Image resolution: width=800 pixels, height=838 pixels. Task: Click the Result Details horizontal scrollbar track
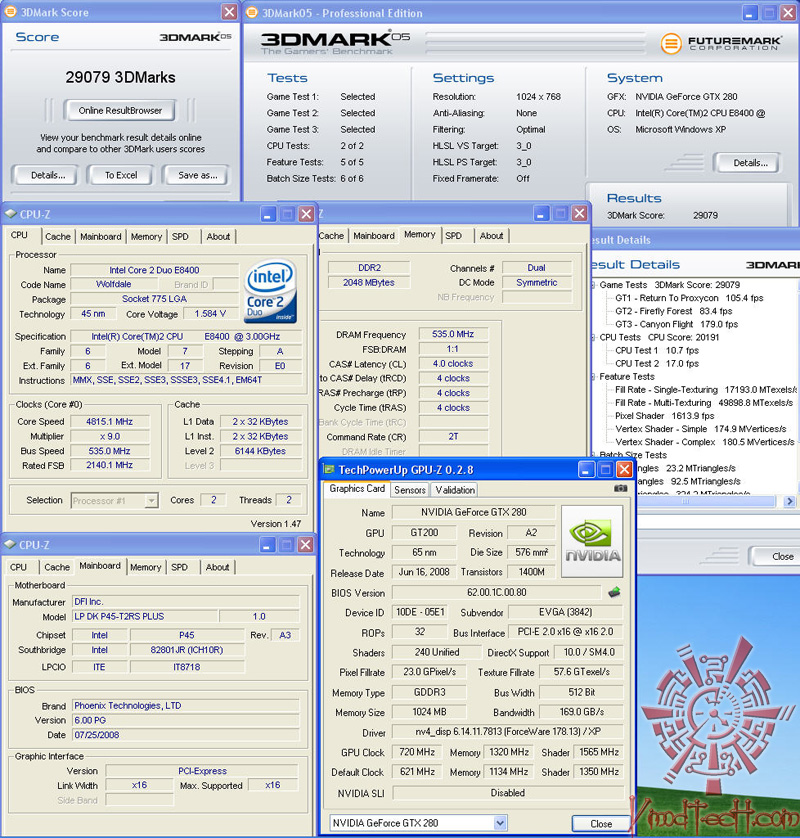click(x=686, y=501)
